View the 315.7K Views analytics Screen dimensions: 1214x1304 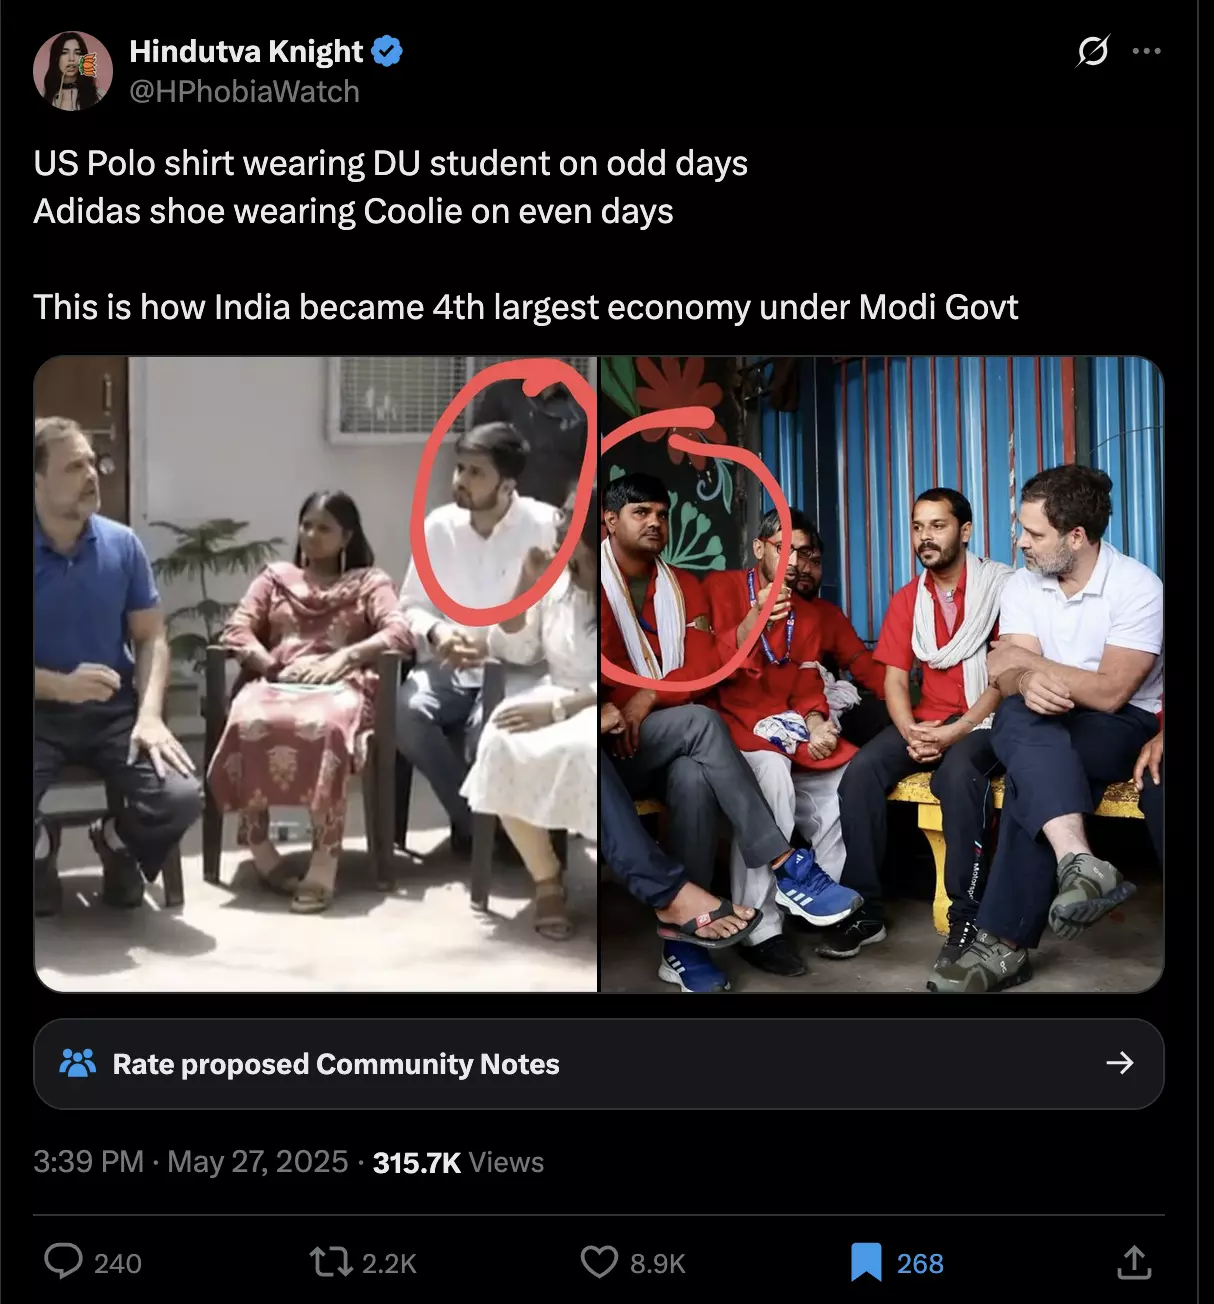[x=458, y=1162]
